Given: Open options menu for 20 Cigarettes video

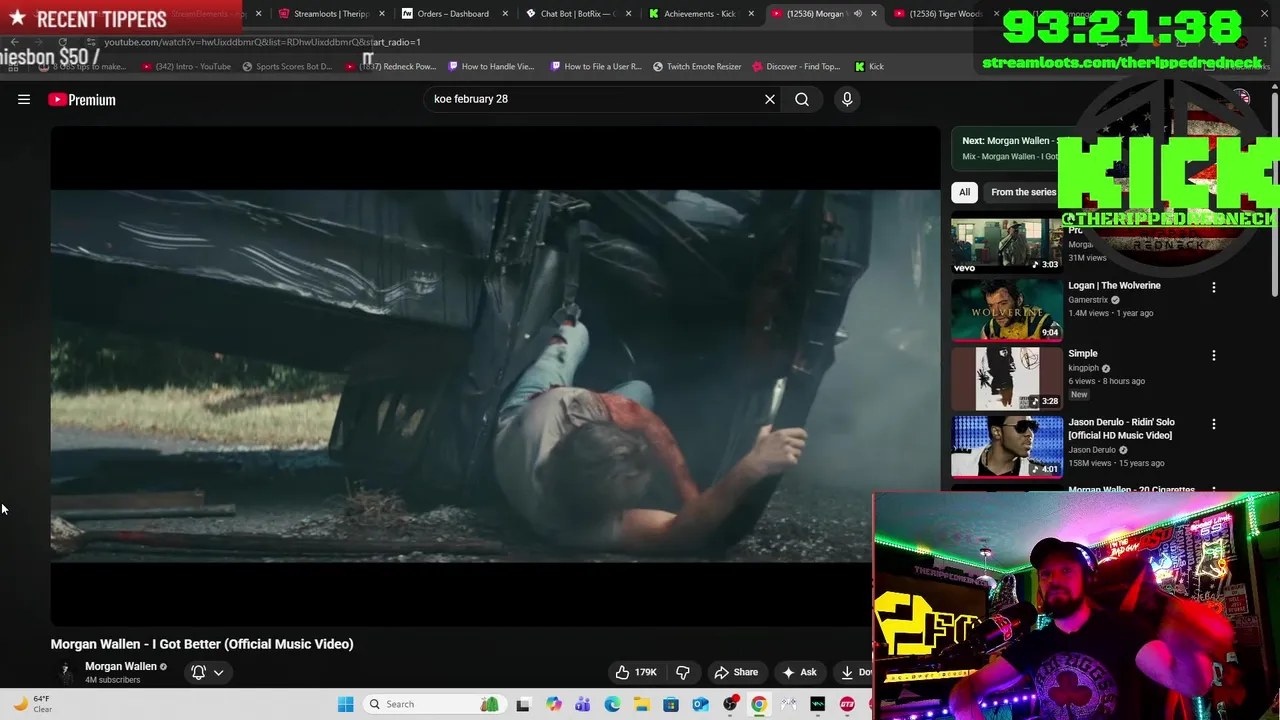Looking at the screenshot, I should click(1214, 491).
